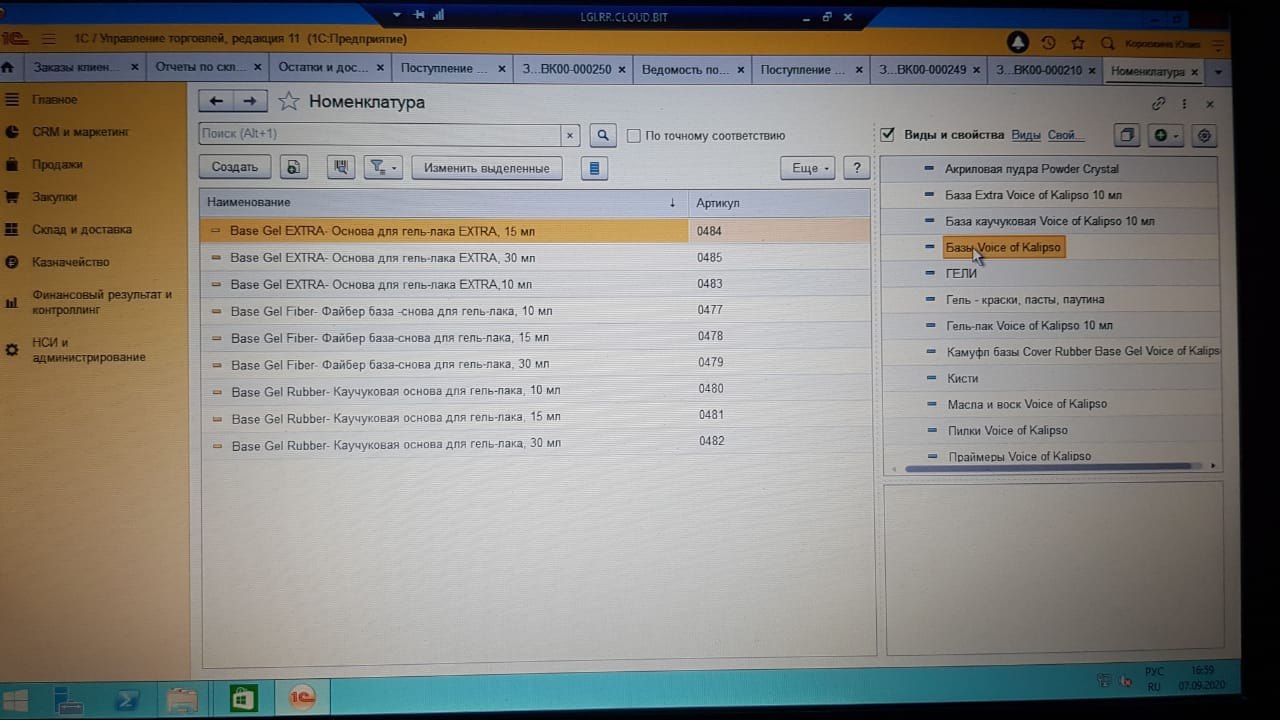Open File Explorer folder in taskbar
Screen dimensions: 1280x720
(182, 698)
